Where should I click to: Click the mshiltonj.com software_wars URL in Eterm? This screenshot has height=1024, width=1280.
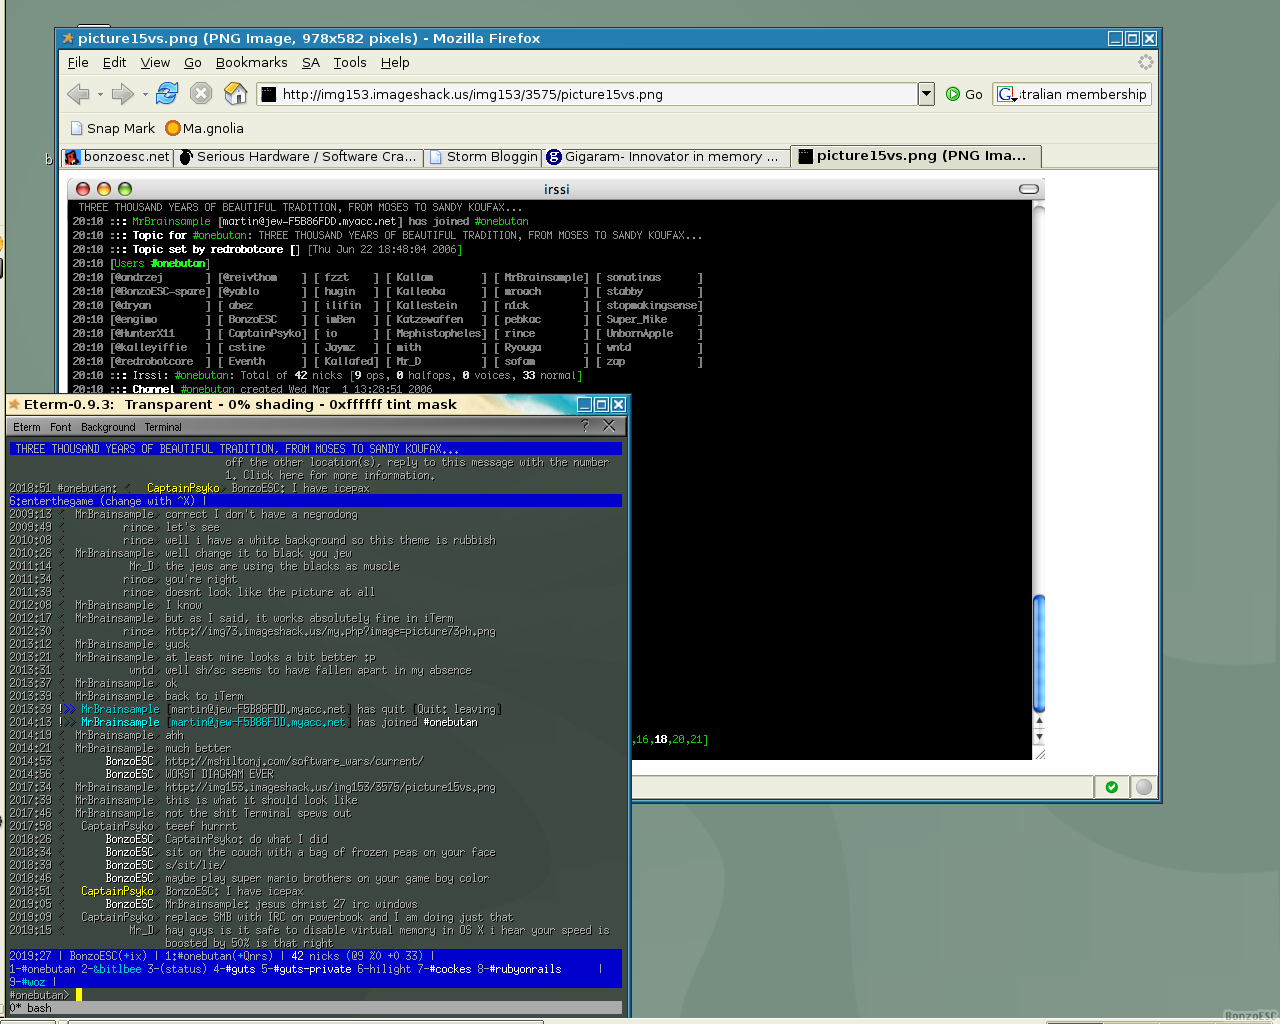[x=294, y=761]
